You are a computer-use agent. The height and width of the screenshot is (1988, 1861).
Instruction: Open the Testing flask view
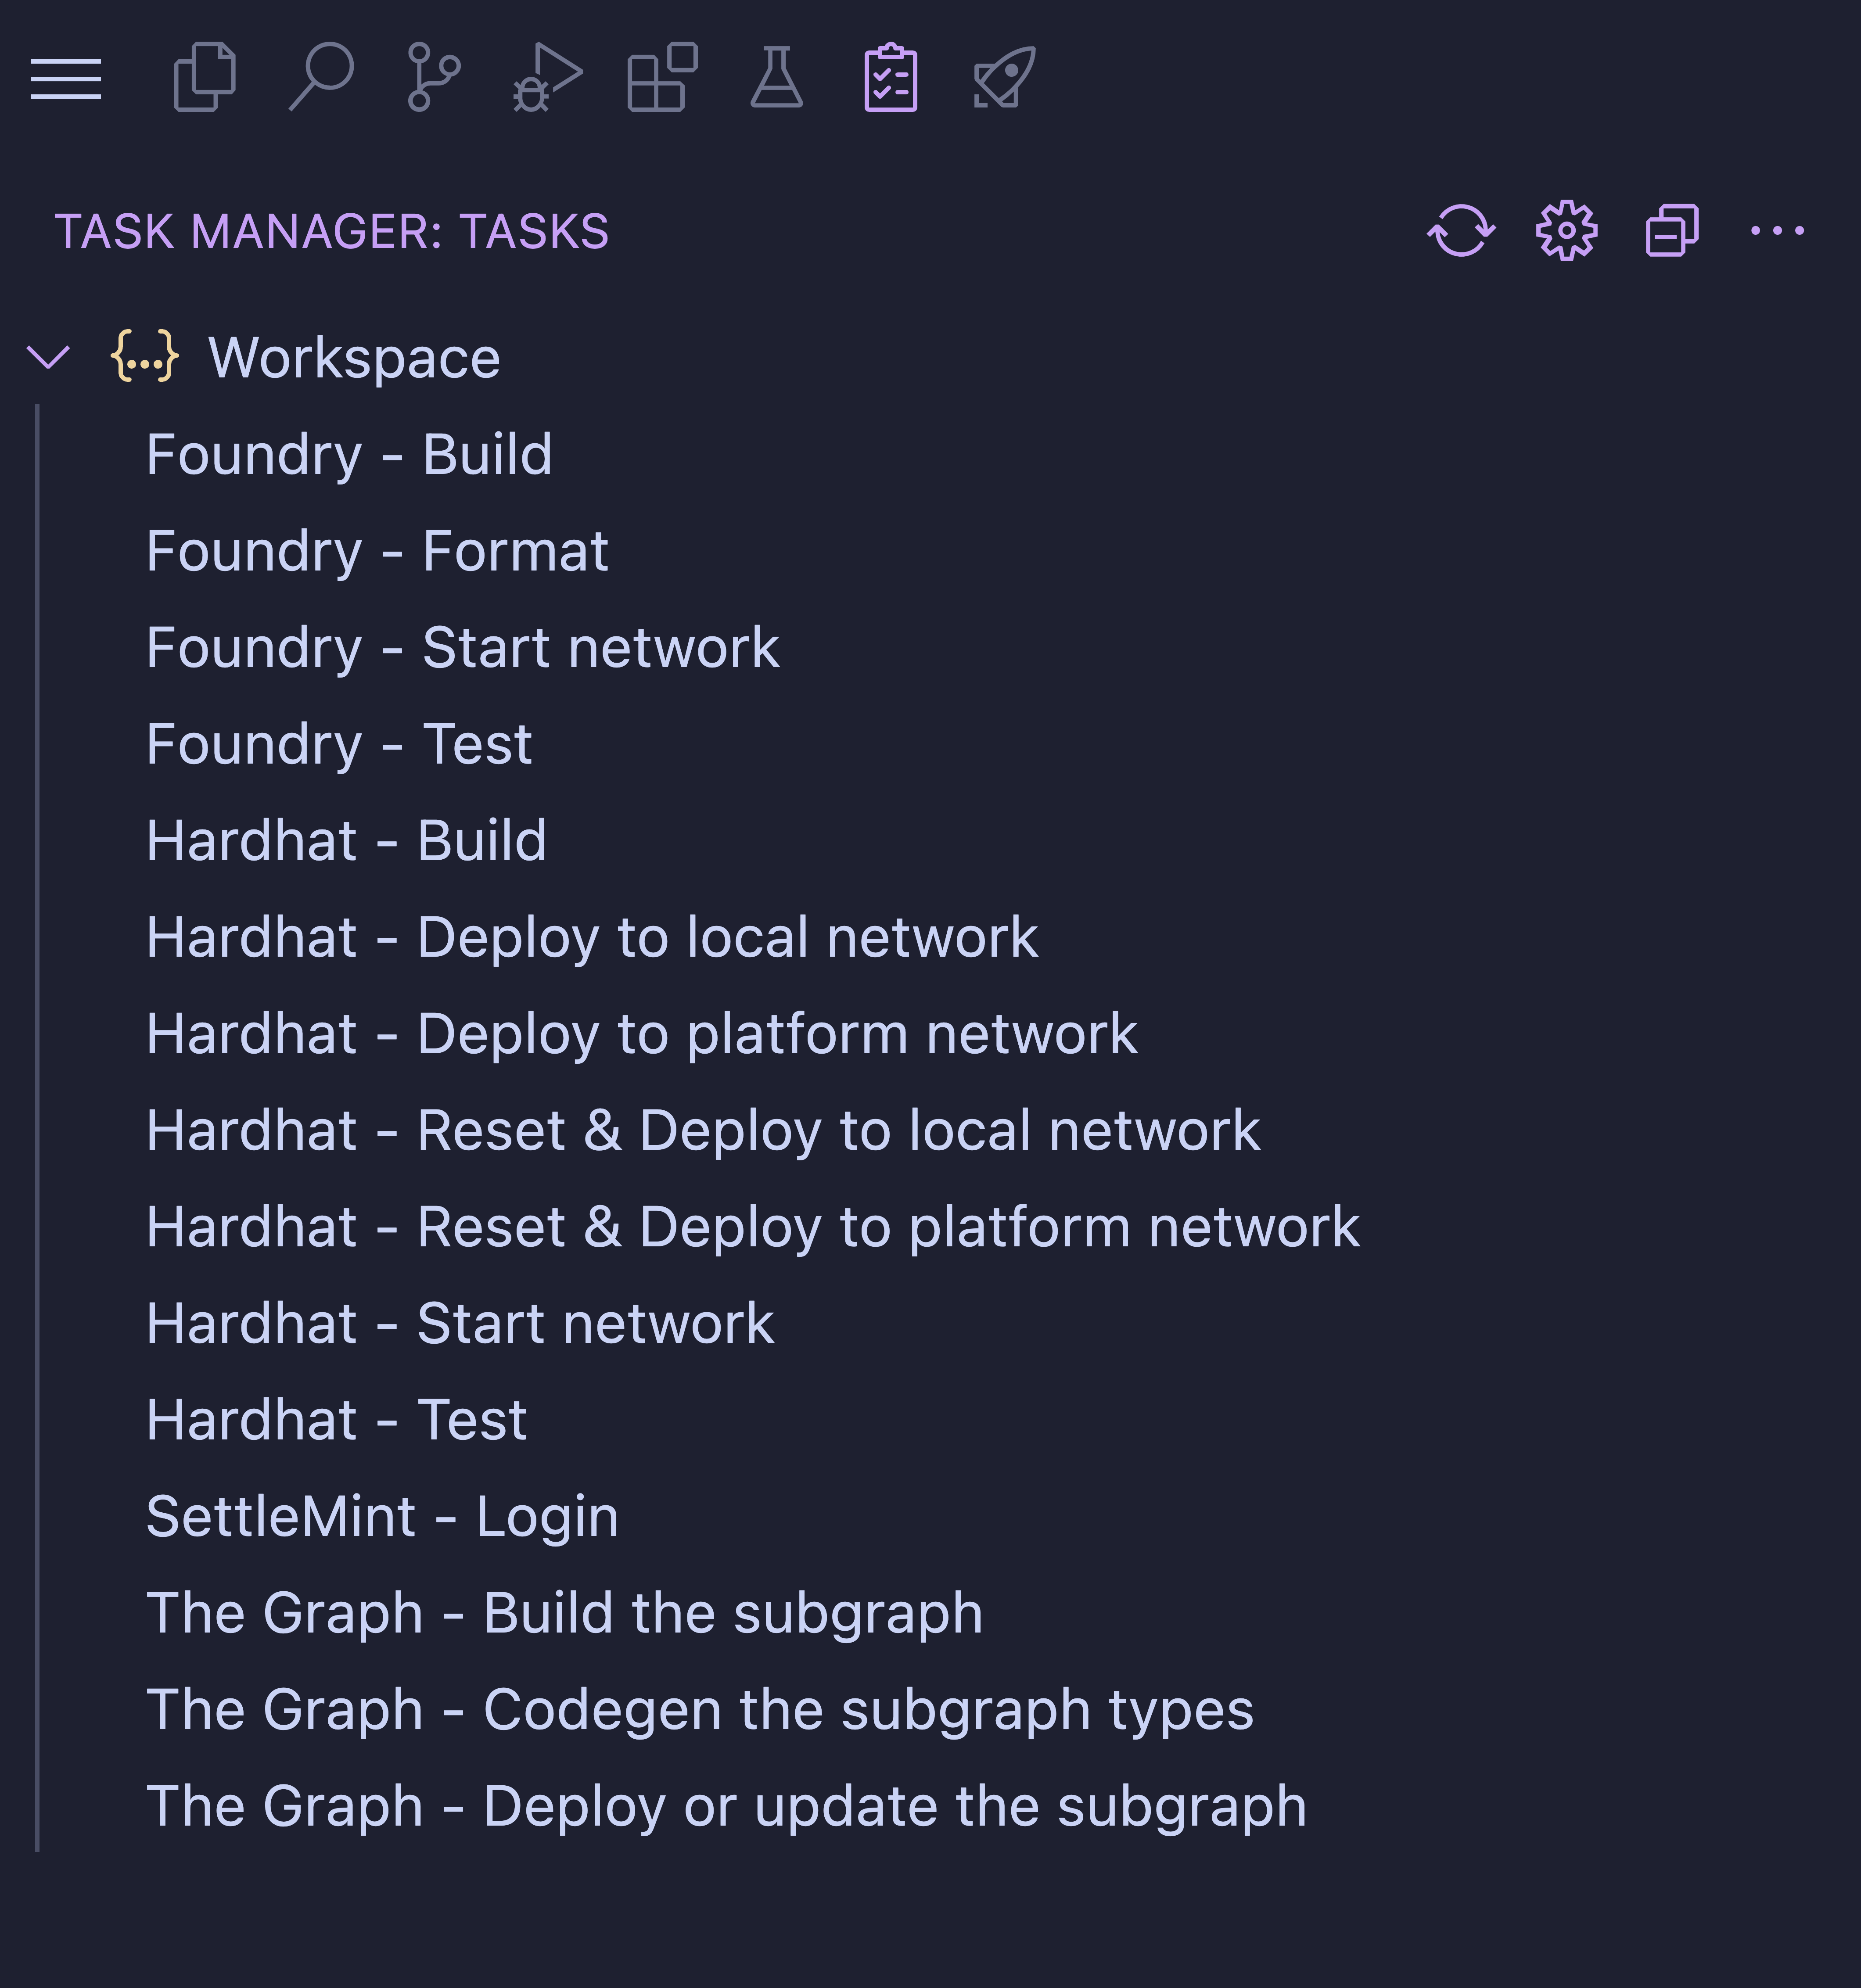tap(776, 77)
